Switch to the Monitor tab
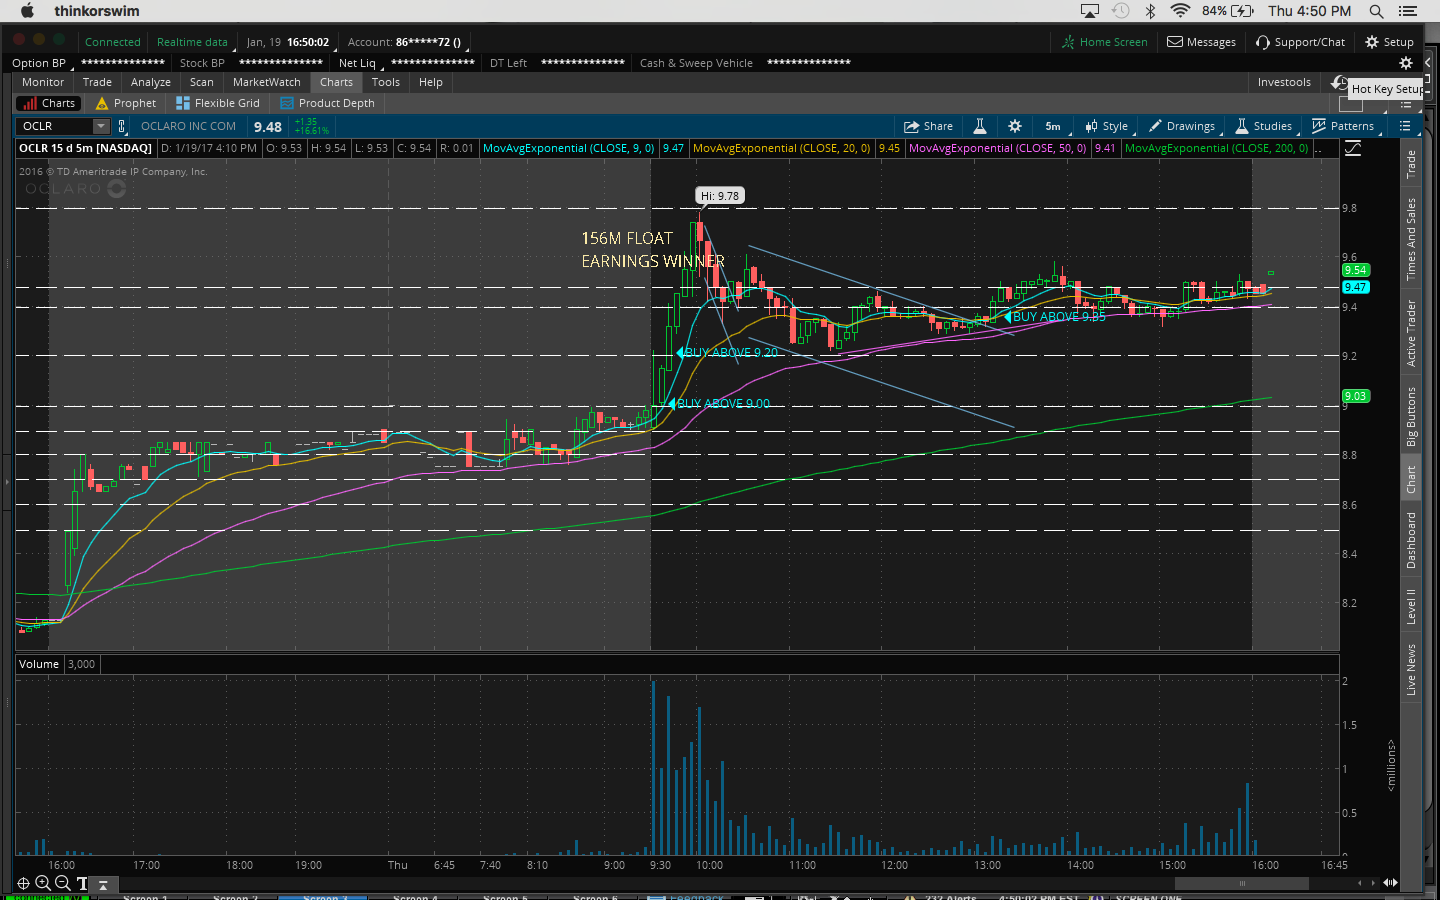This screenshot has width=1440, height=900. 43,82
